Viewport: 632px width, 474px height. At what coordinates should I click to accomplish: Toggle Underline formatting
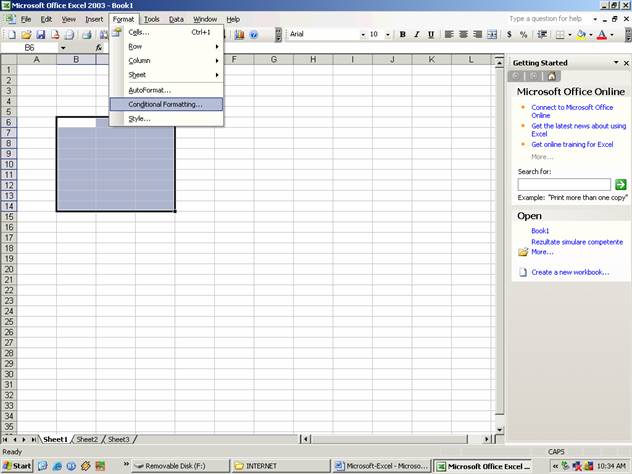click(x=431, y=34)
